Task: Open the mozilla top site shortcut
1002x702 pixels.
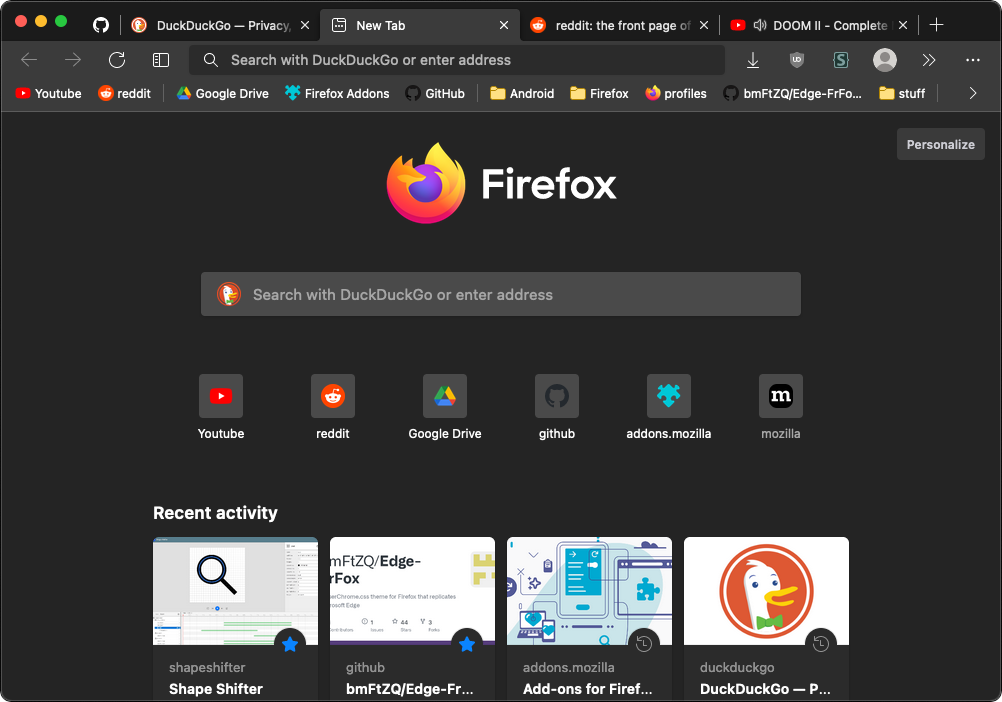Action: [x=781, y=408]
